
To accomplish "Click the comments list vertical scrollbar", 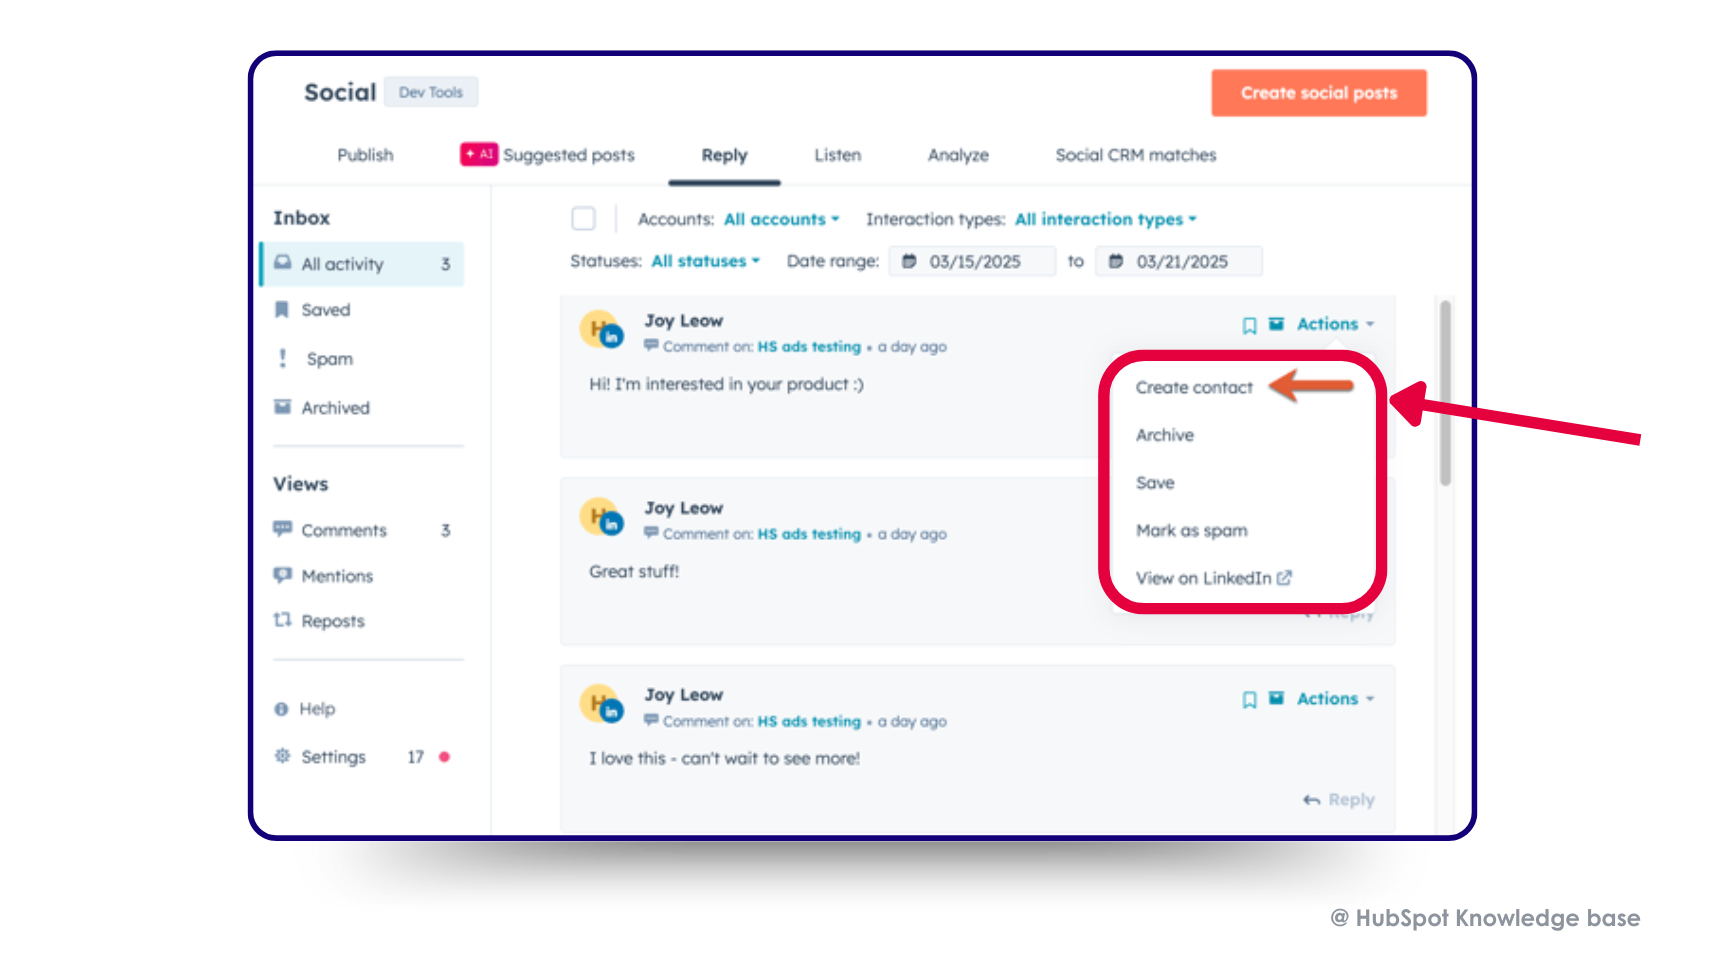I will point(1445,392).
